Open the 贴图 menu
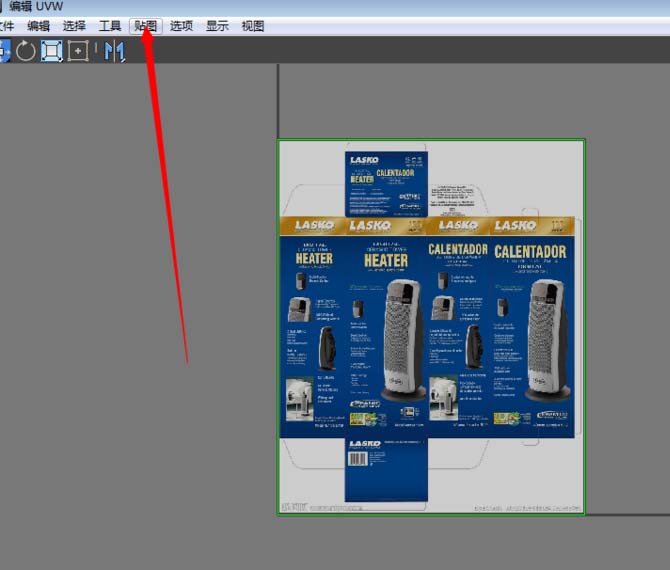 coord(146,26)
